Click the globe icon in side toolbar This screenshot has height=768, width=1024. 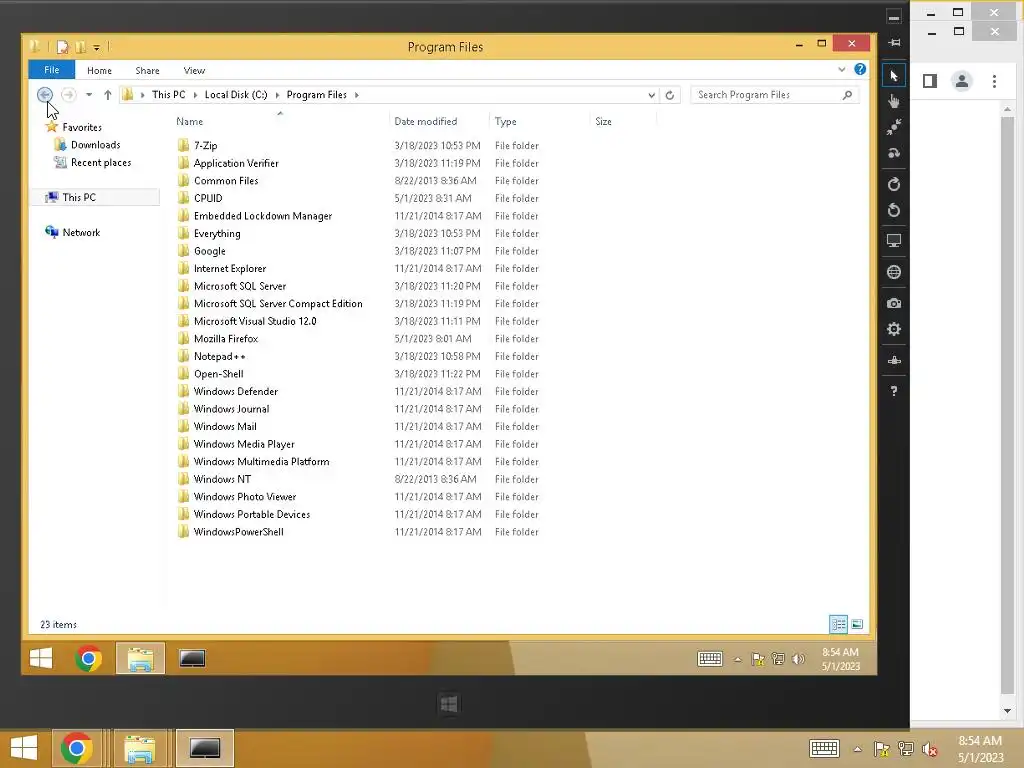[x=894, y=272]
